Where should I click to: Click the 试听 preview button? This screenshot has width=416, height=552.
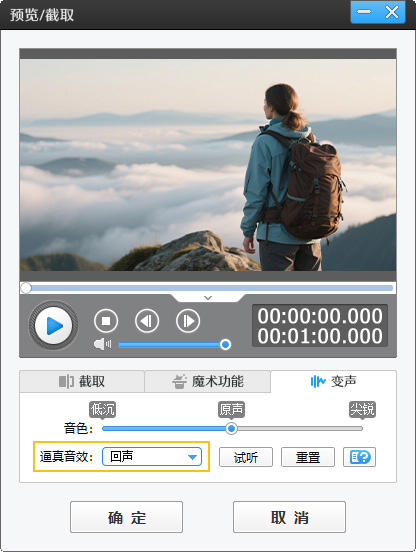coord(246,457)
